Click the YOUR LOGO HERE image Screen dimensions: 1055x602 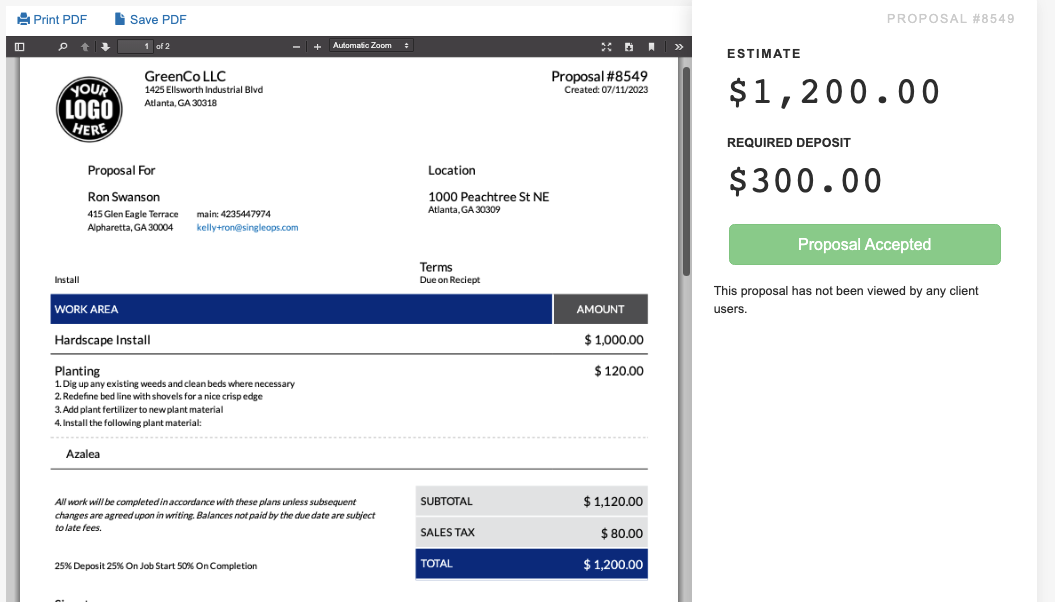point(88,109)
